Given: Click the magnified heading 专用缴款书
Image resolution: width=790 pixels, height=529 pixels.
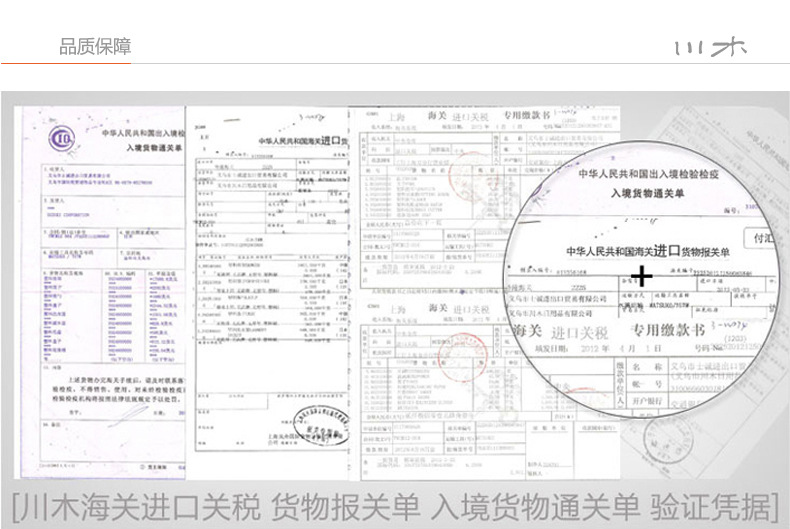Looking at the screenshot, I should click(669, 330).
